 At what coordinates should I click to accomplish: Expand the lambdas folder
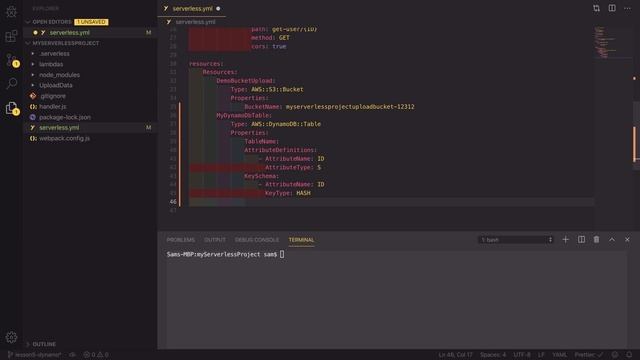51,64
